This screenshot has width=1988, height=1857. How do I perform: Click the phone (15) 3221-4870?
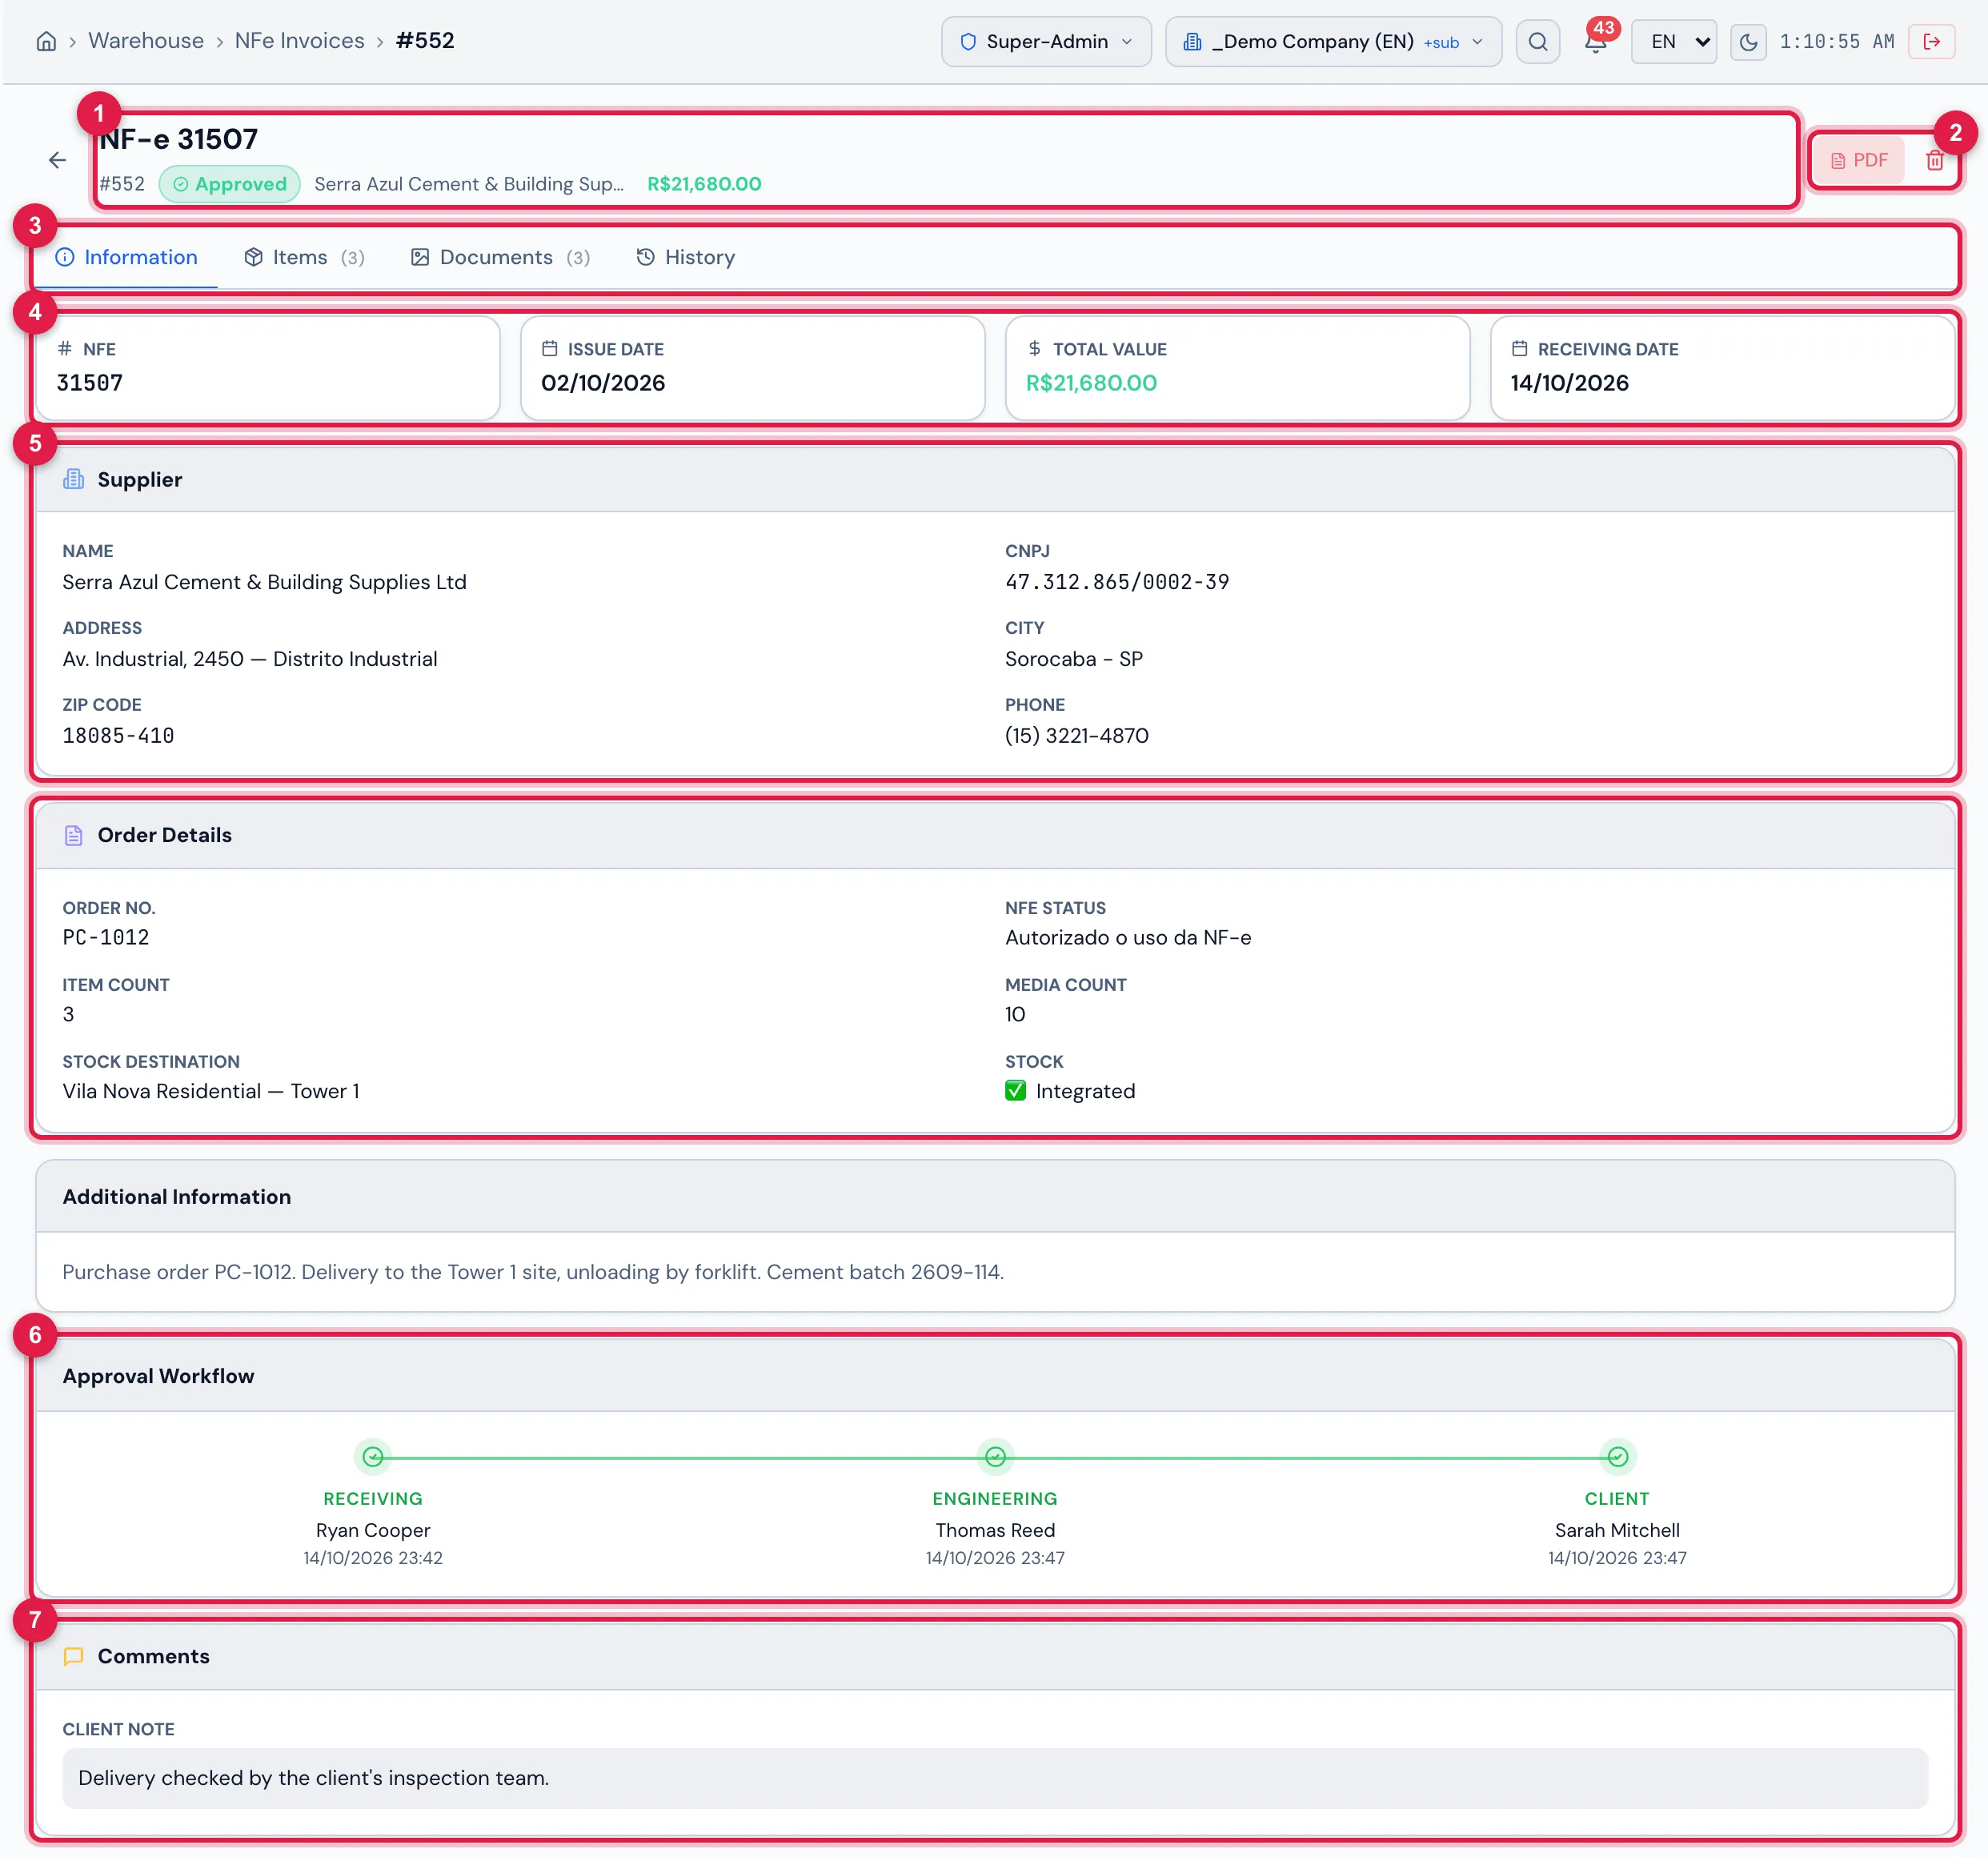pyautogui.click(x=1077, y=736)
